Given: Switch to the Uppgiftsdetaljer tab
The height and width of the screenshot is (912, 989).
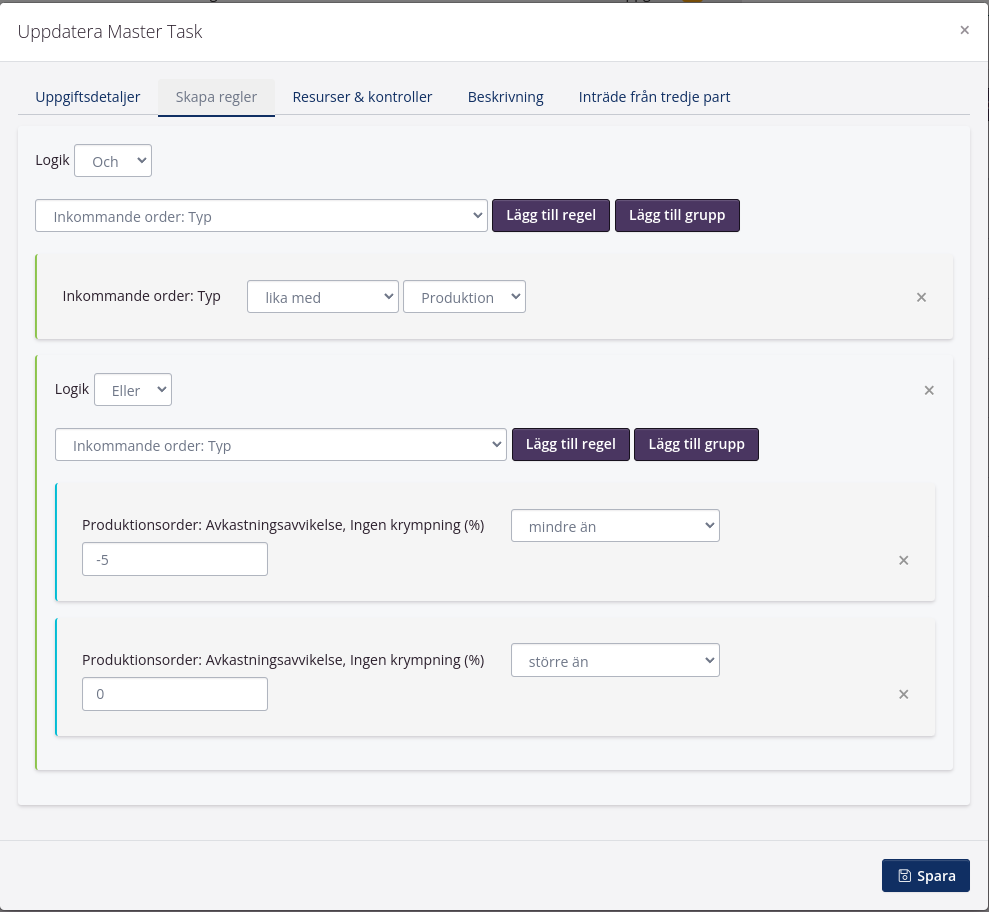Looking at the screenshot, I should (88, 97).
